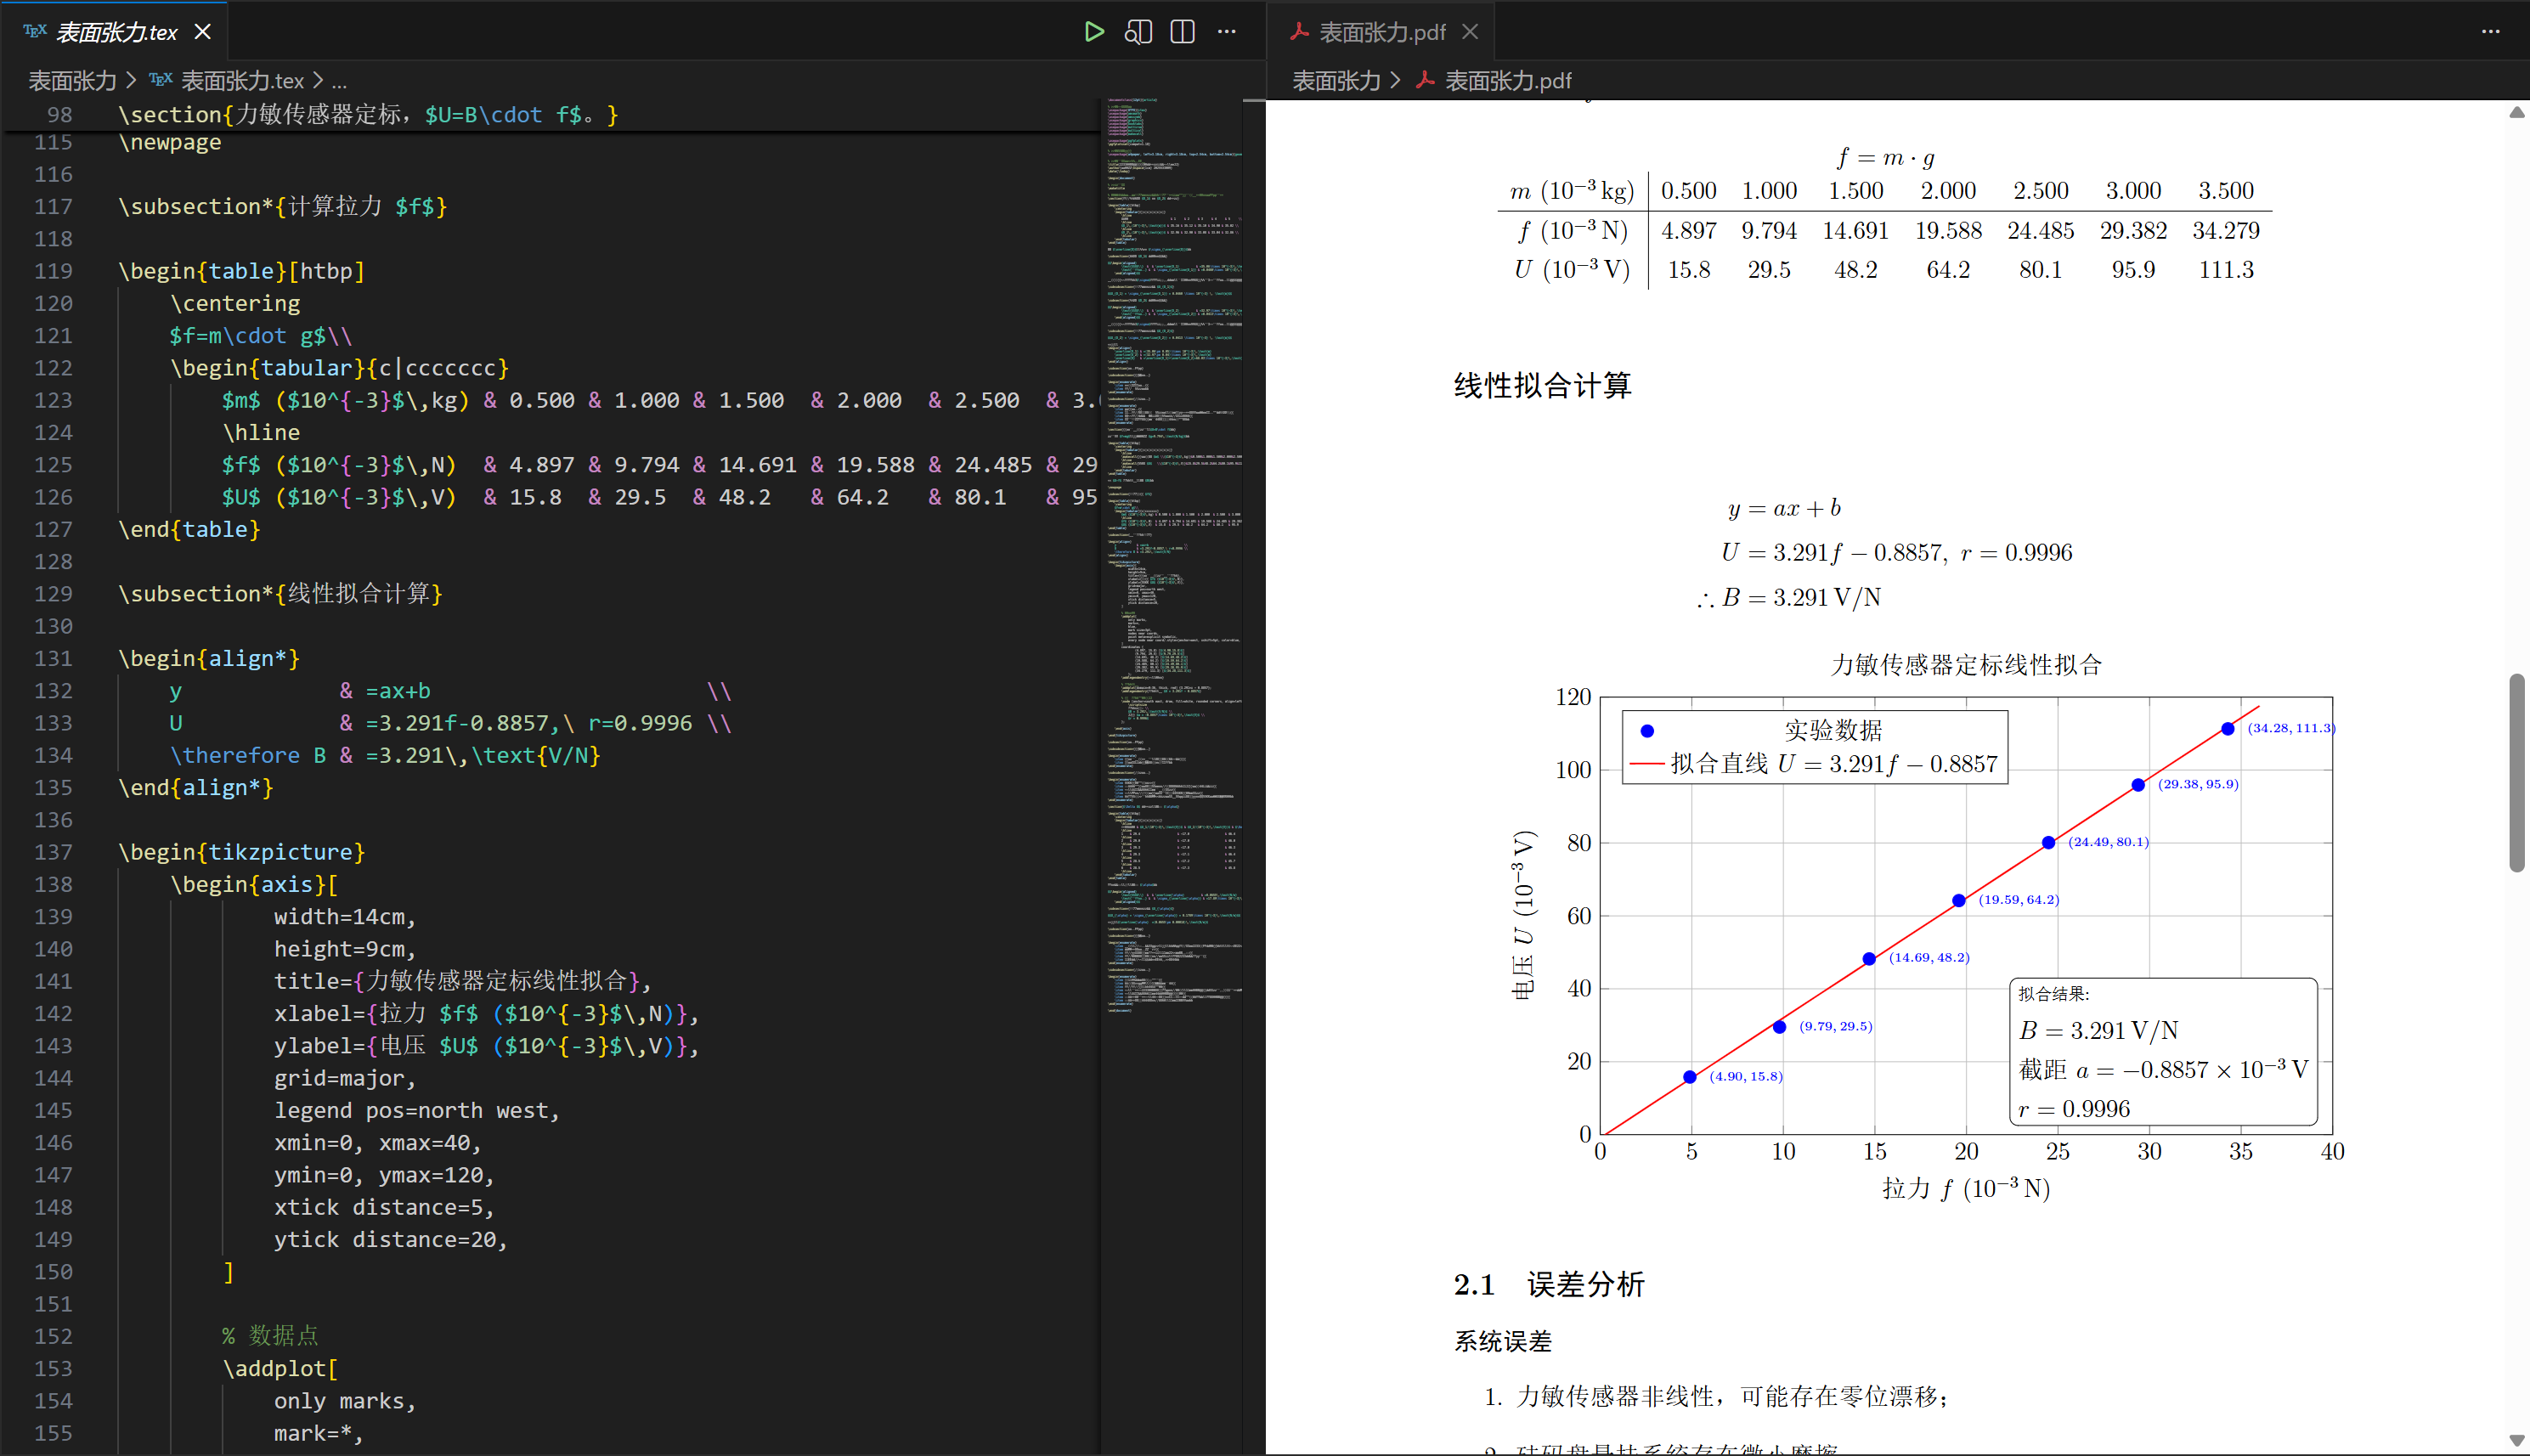Click the Split Editor icon in the toolbar
The image size is (2530, 1456).
pos(1181,31)
